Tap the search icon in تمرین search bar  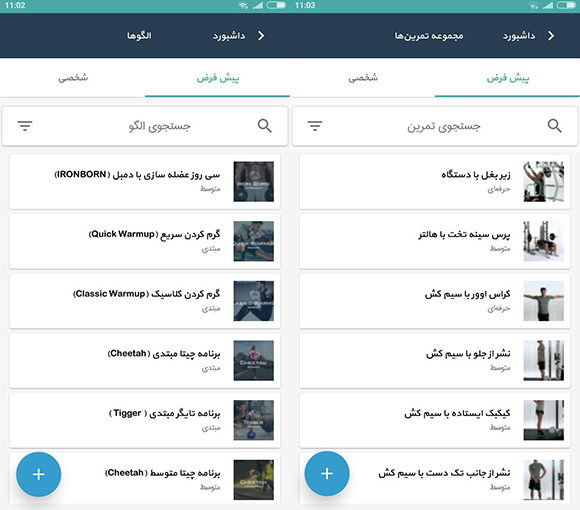[x=554, y=126]
